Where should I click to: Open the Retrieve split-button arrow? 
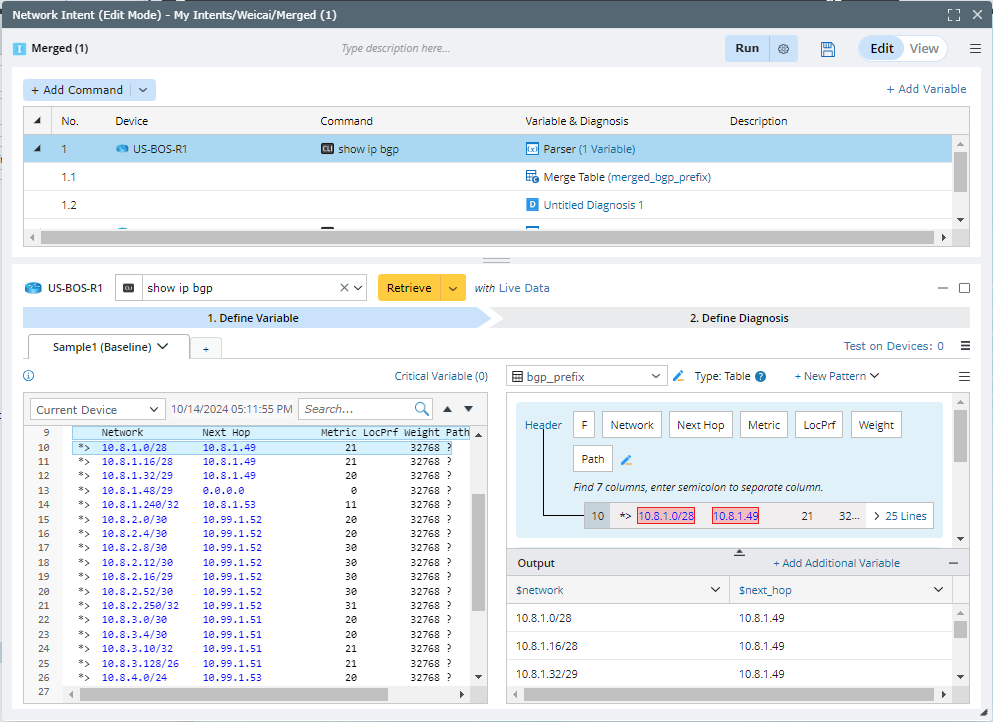(x=454, y=288)
